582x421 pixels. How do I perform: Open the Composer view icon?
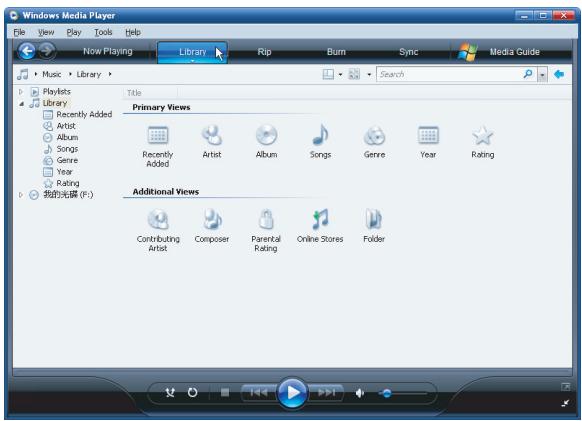212,219
